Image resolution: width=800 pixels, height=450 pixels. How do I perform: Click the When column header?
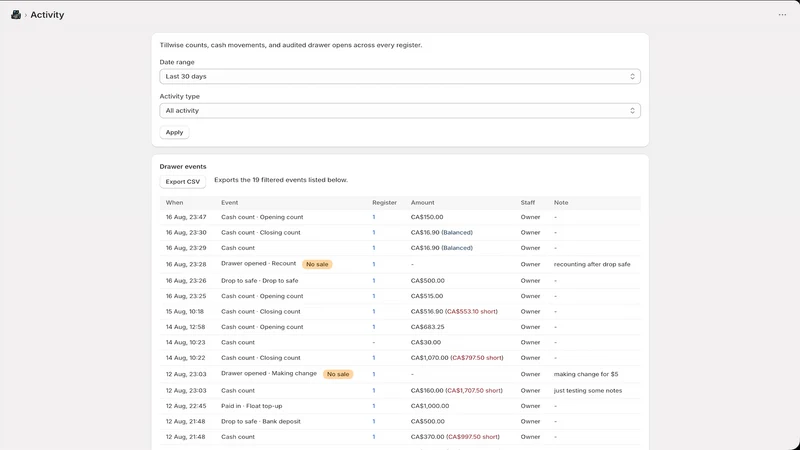coord(174,203)
